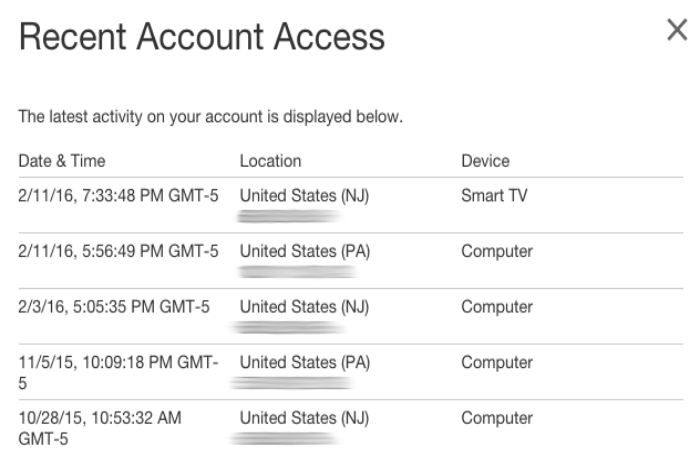The height and width of the screenshot is (467, 700).
Task: Click the Device column header
Action: (x=485, y=161)
